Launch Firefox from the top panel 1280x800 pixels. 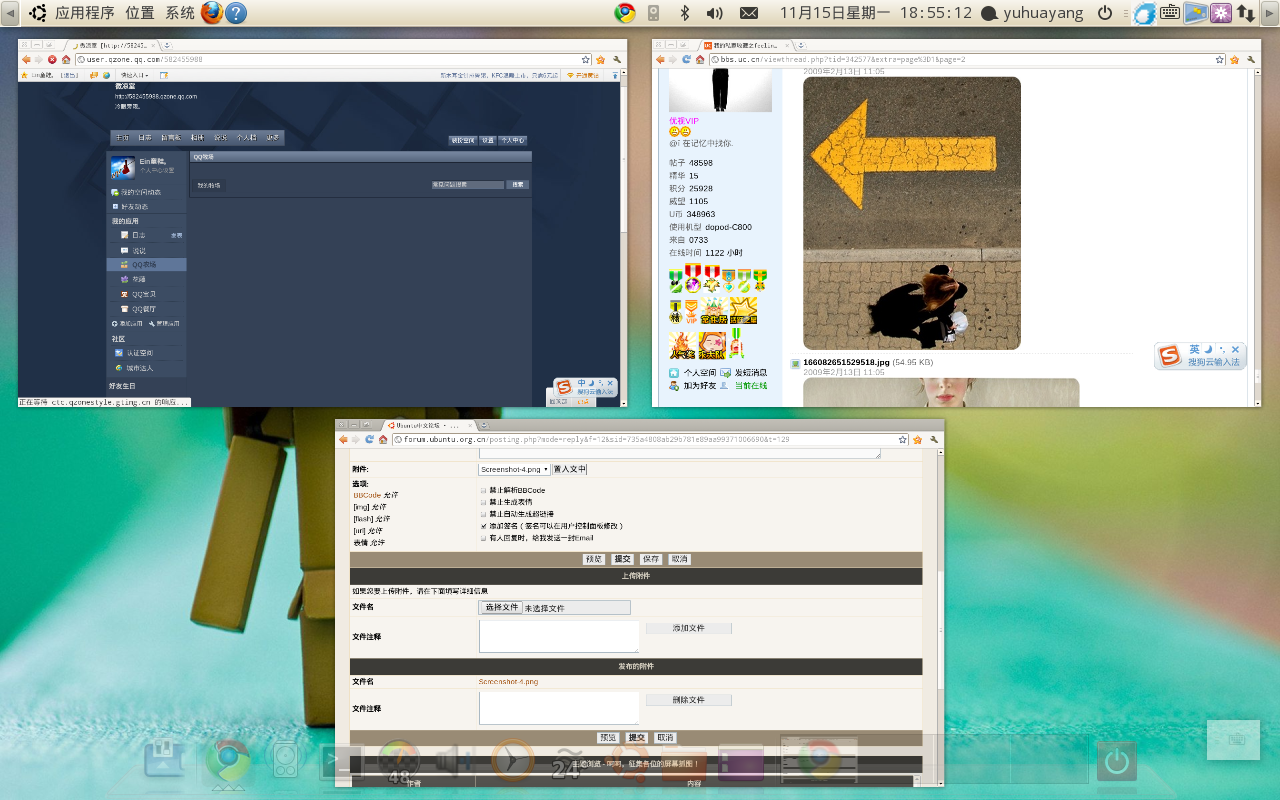(212, 13)
